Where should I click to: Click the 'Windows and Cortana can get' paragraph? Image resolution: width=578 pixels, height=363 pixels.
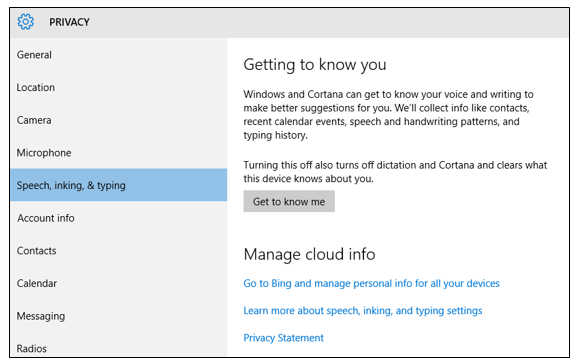(x=388, y=115)
